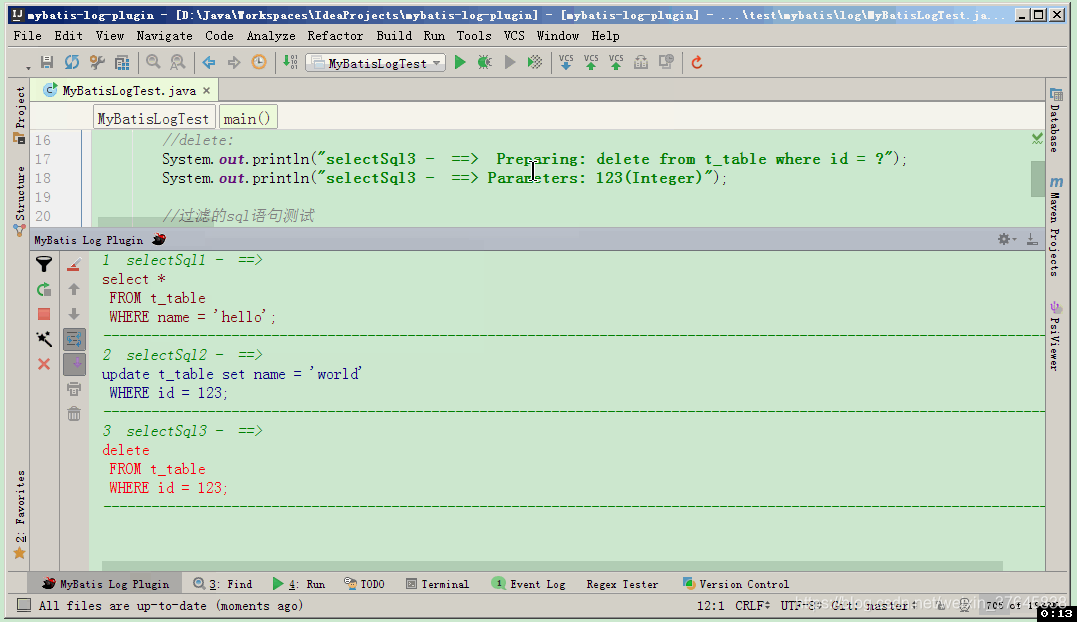Toggle scroll to end of log output
The image size is (1077, 622).
click(x=74, y=364)
